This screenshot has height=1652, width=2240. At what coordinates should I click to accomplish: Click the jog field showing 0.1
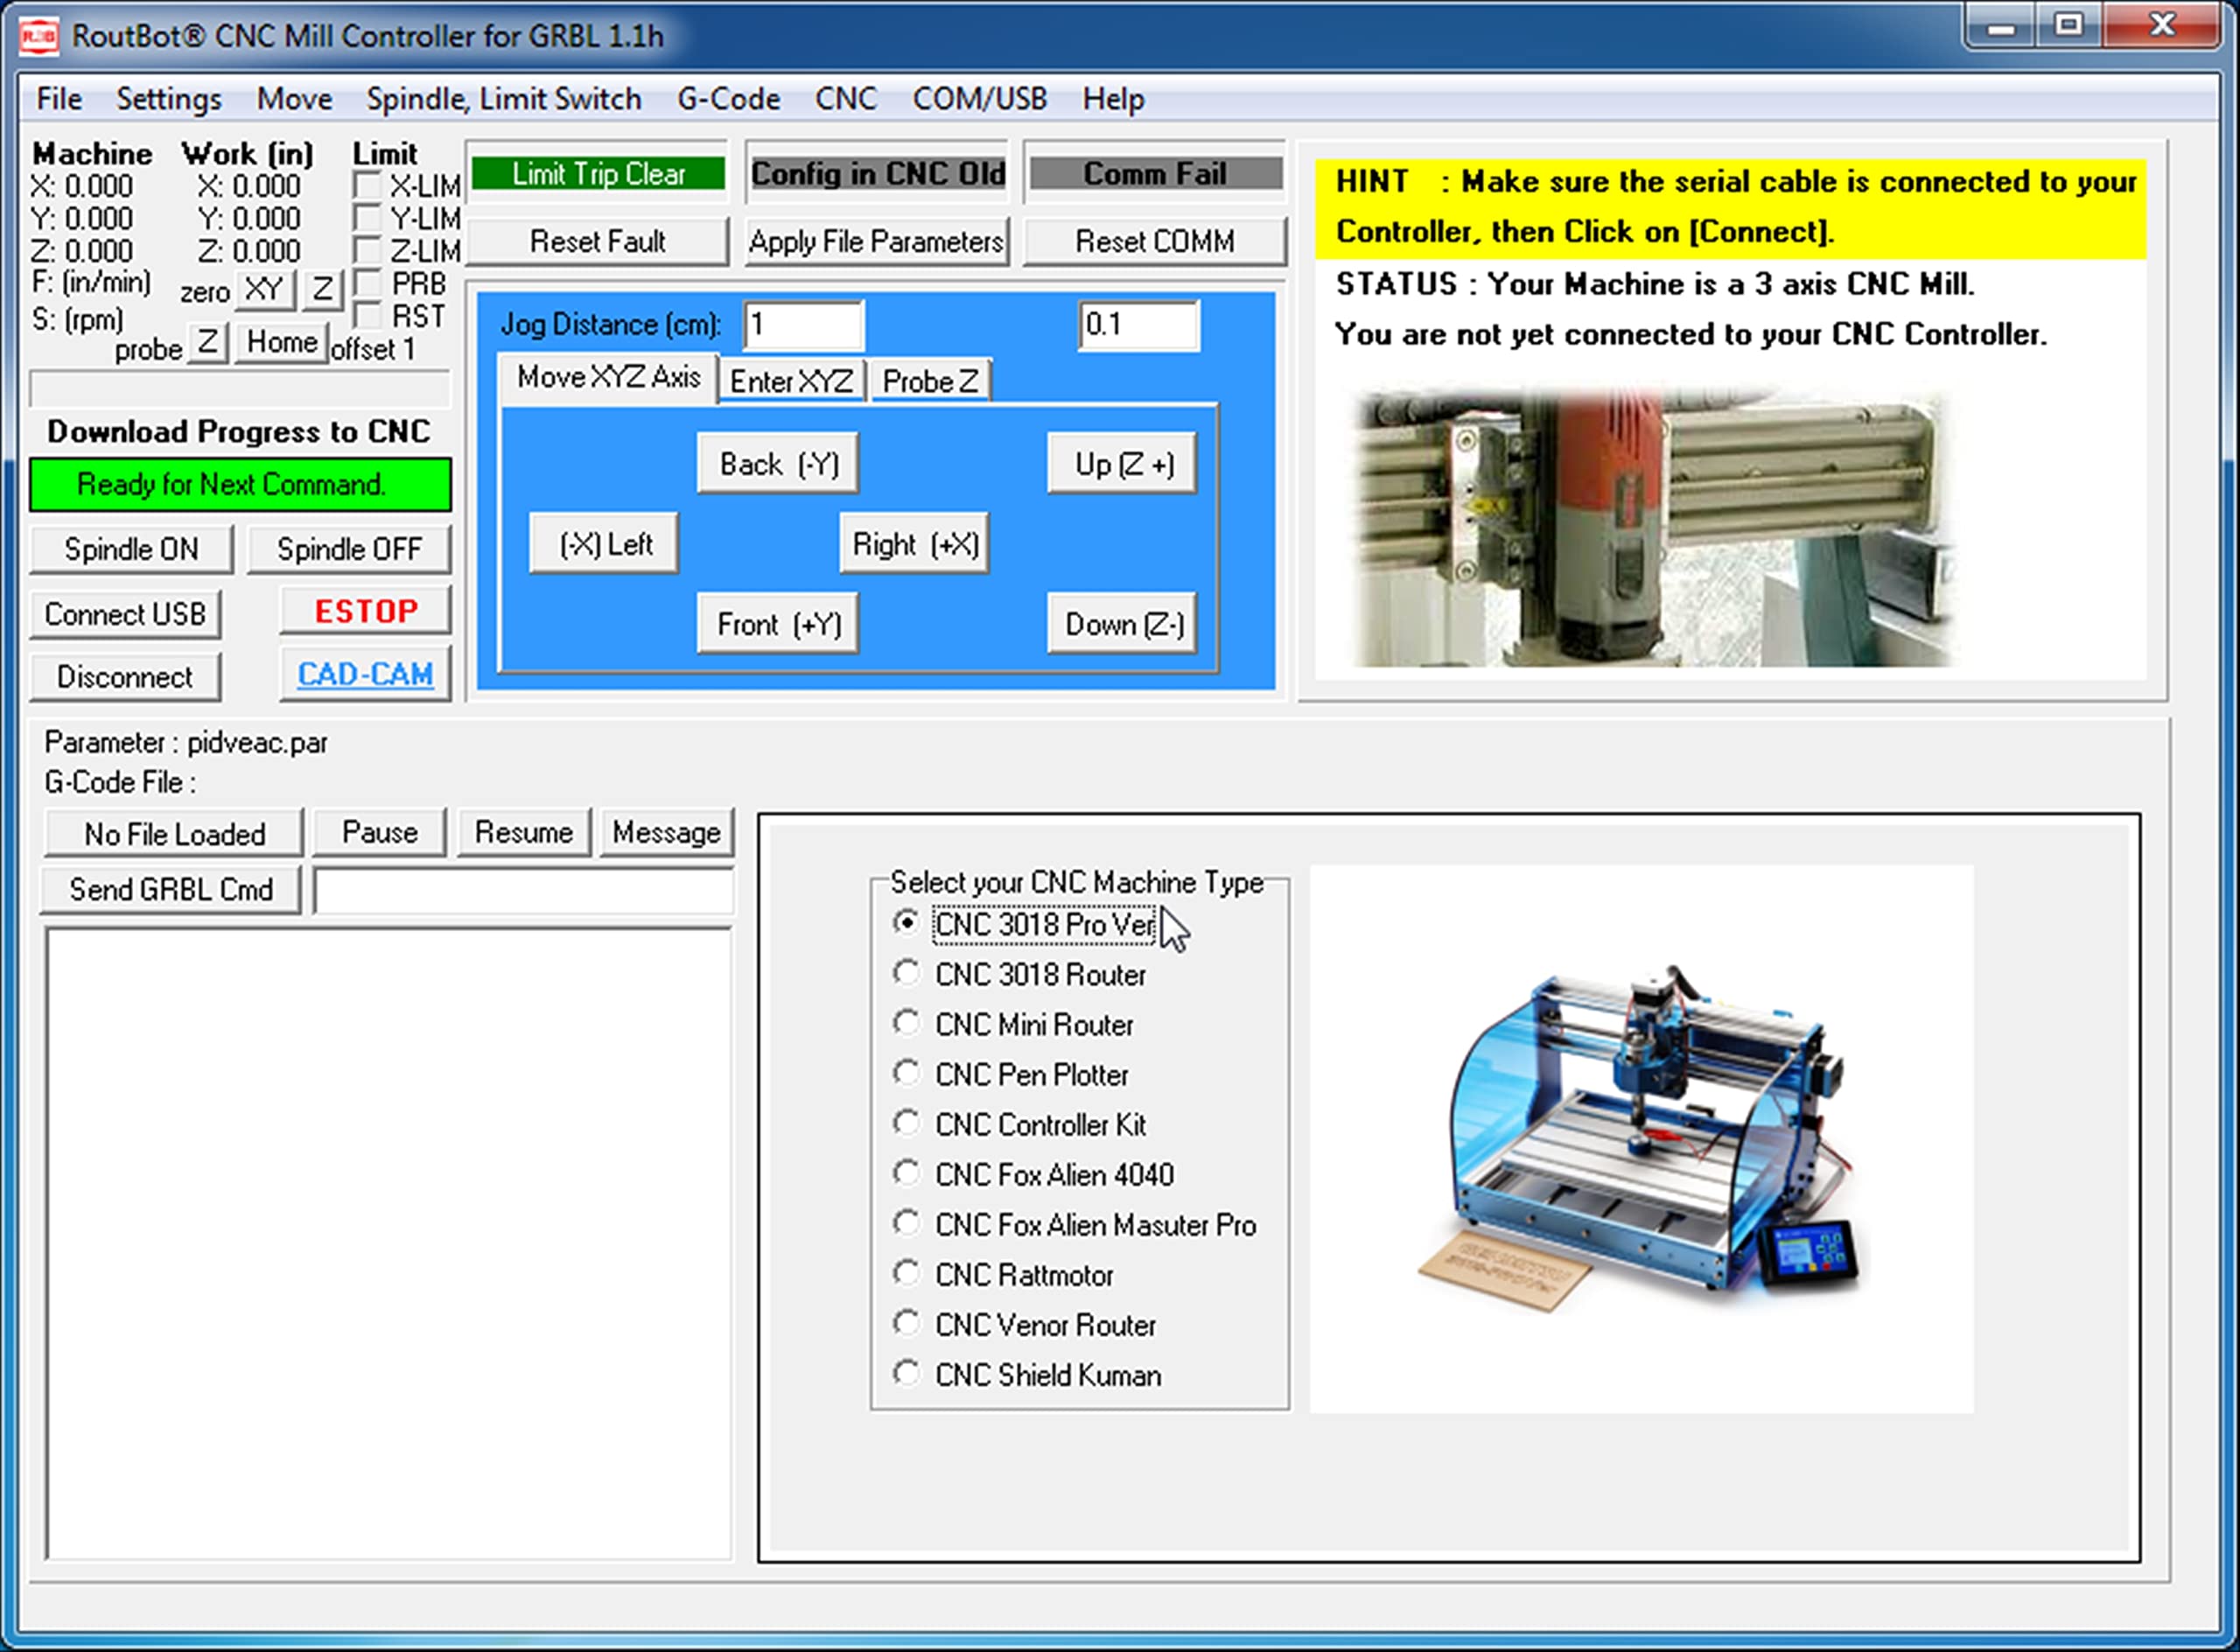(x=1139, y=325)
